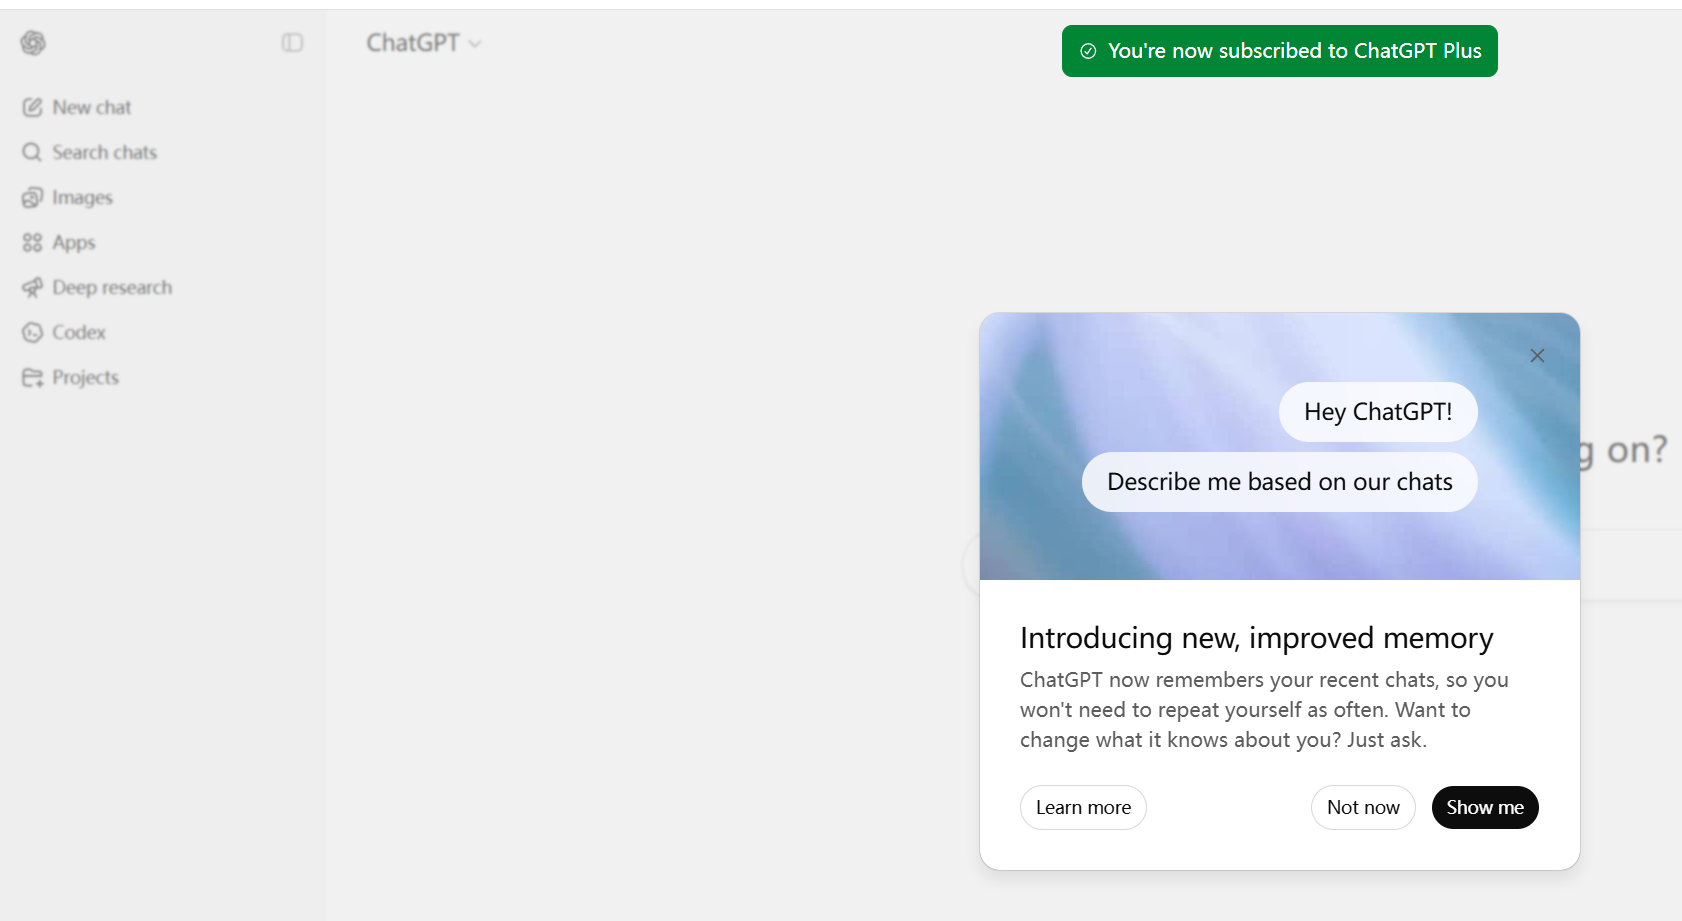
Task: Click the Apps grid icon
Action: [32, 242]
